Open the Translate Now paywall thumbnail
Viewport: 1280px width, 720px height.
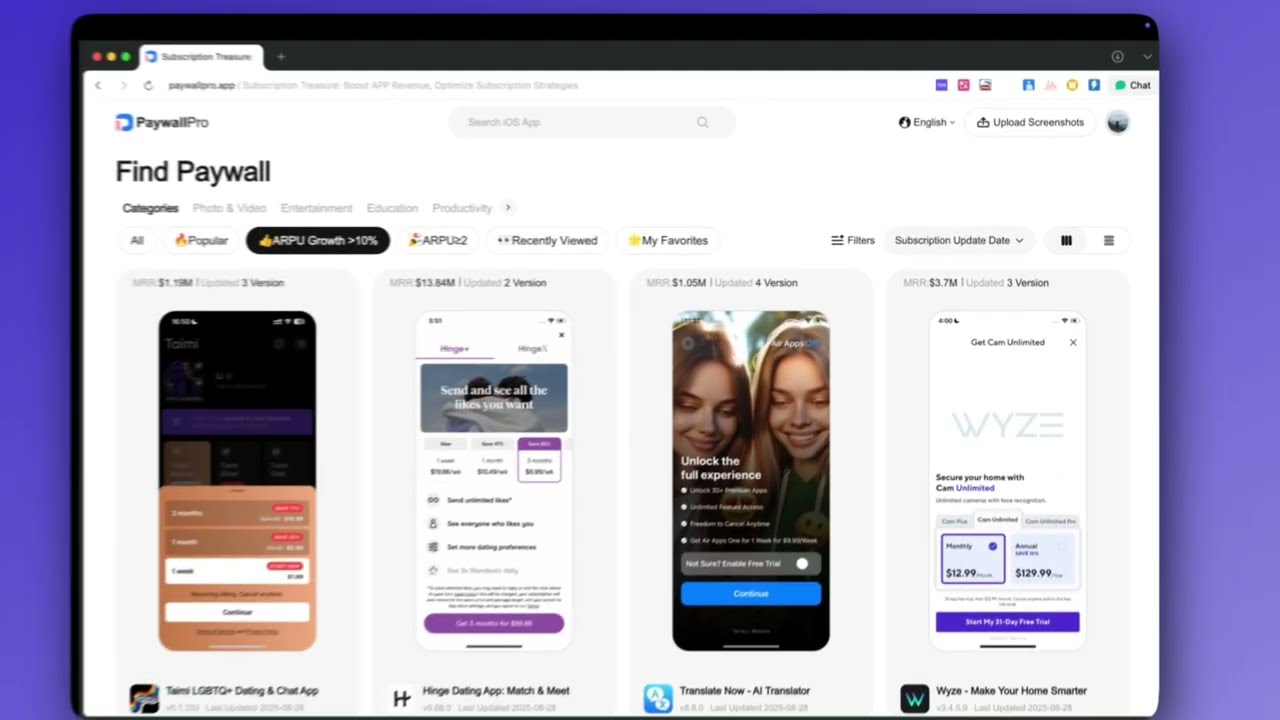click(x=751, y=481)
